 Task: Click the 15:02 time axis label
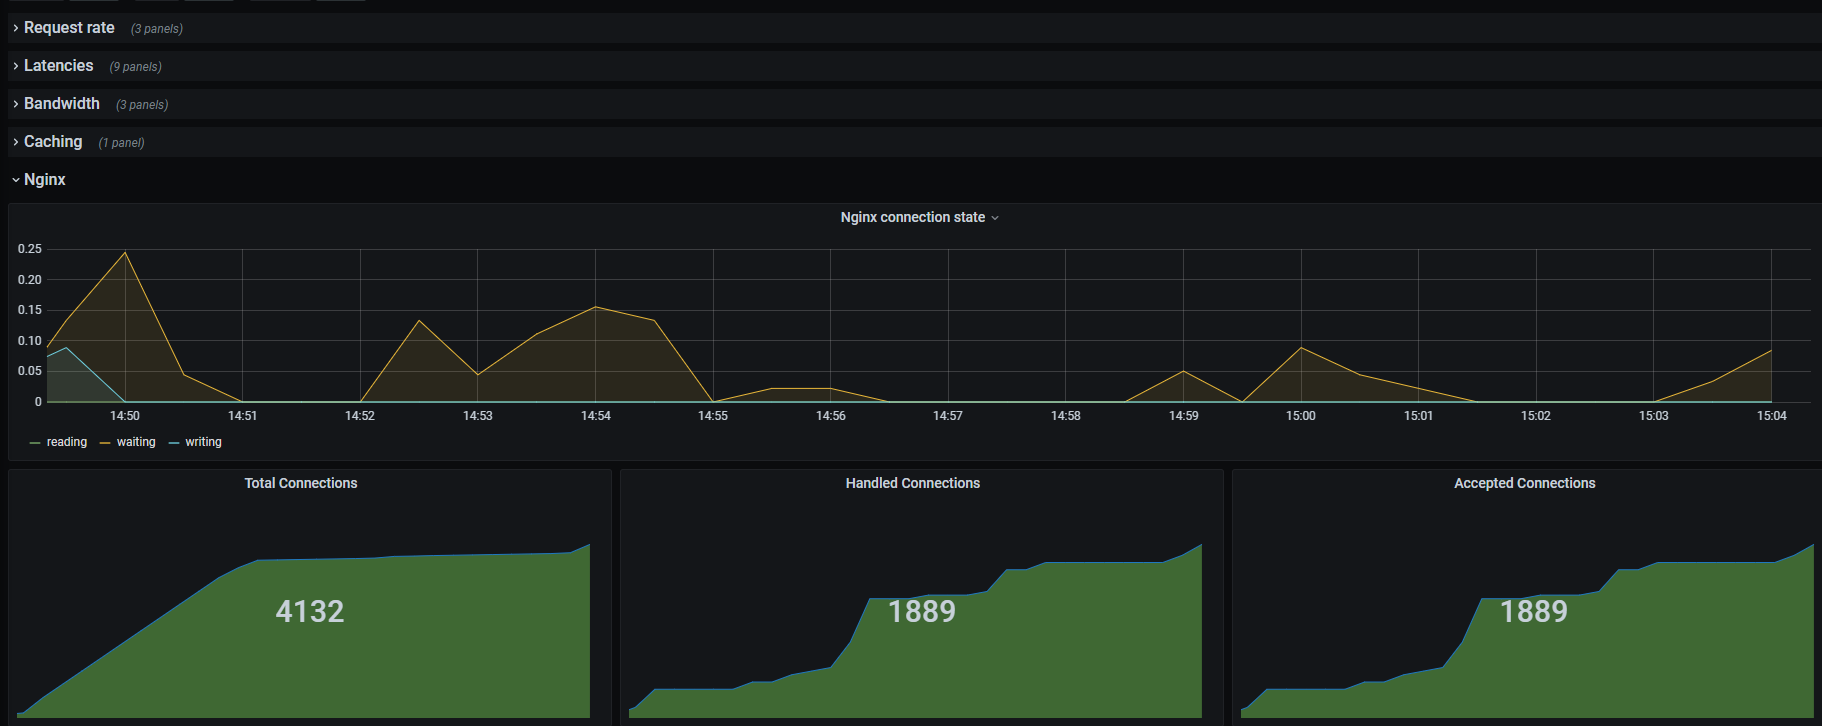pyautogui.click(x=1536, y=416)
